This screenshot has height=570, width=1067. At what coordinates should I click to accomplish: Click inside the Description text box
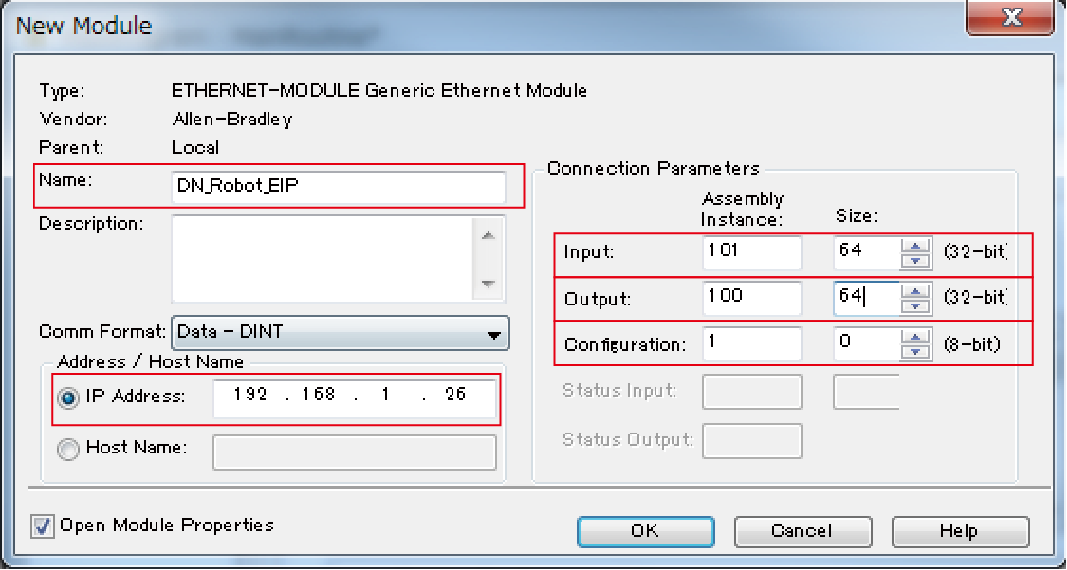point(321,258)
